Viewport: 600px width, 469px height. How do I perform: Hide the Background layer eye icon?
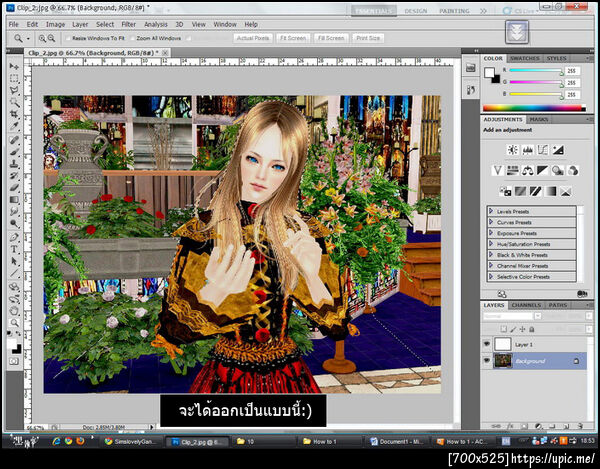pos(487,361)
